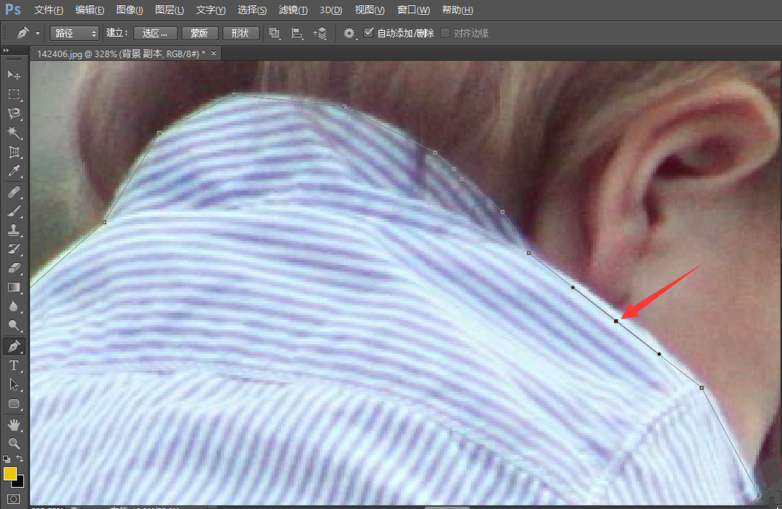This screenshot has width=782, height=509.
Task: Select the Horizontal Type tool
Action: (13, 365)
